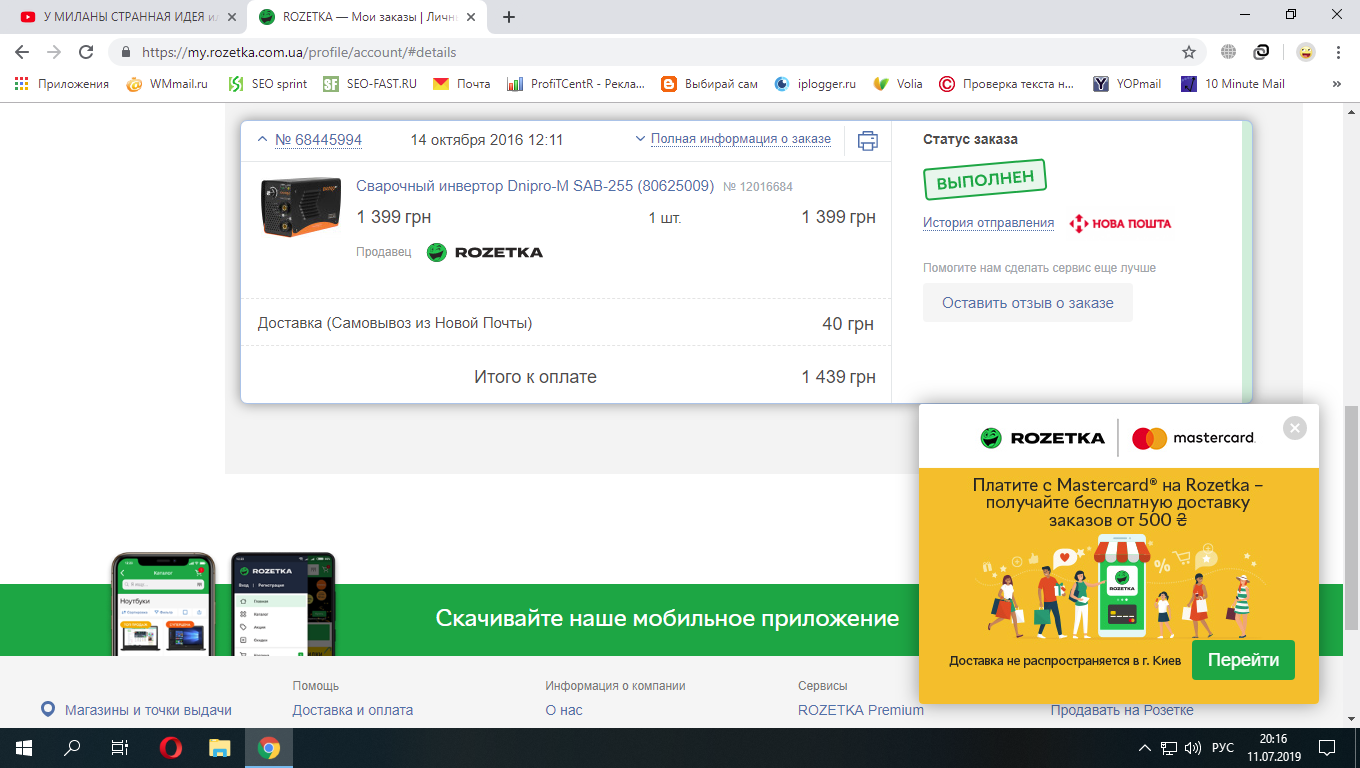The width and height of the screenshot is (1360, 768).
Task: Click 'Скачивайте наше мобильное приложение' banner text
Action: [x=667, y=618]
